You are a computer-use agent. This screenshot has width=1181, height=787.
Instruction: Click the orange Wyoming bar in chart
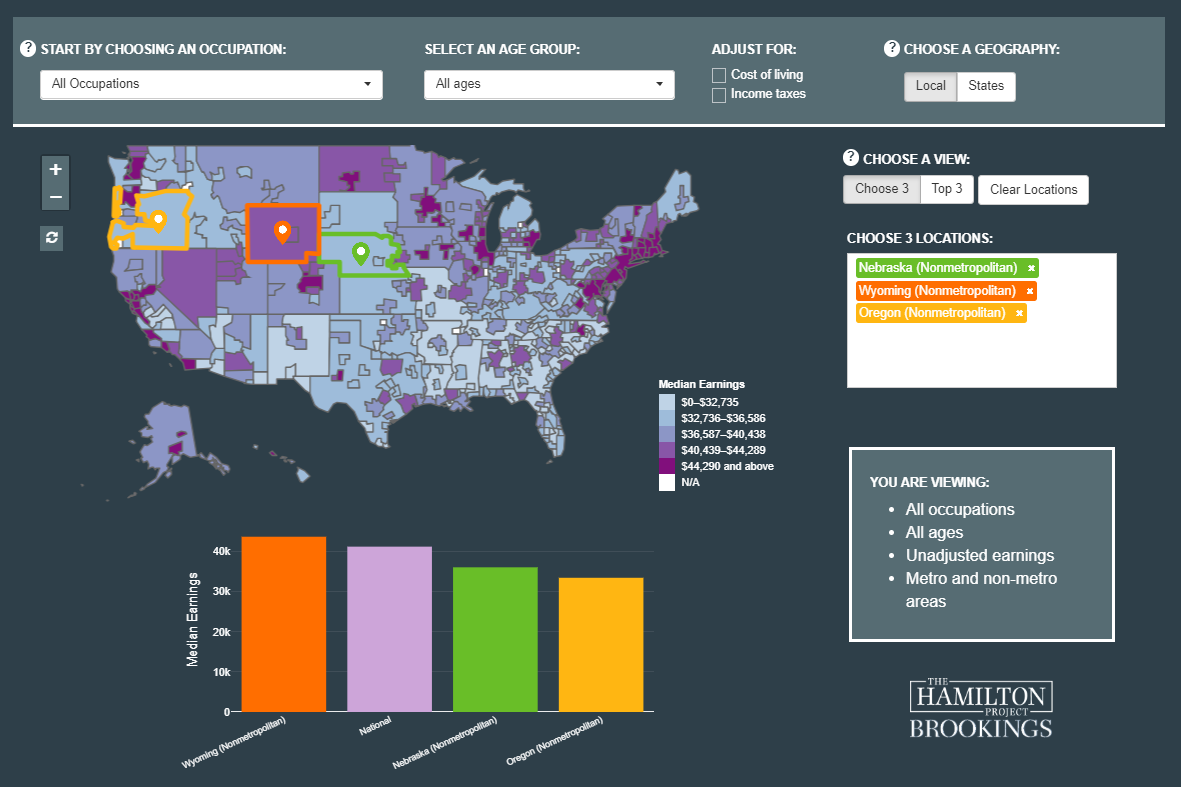coord(283,624)
